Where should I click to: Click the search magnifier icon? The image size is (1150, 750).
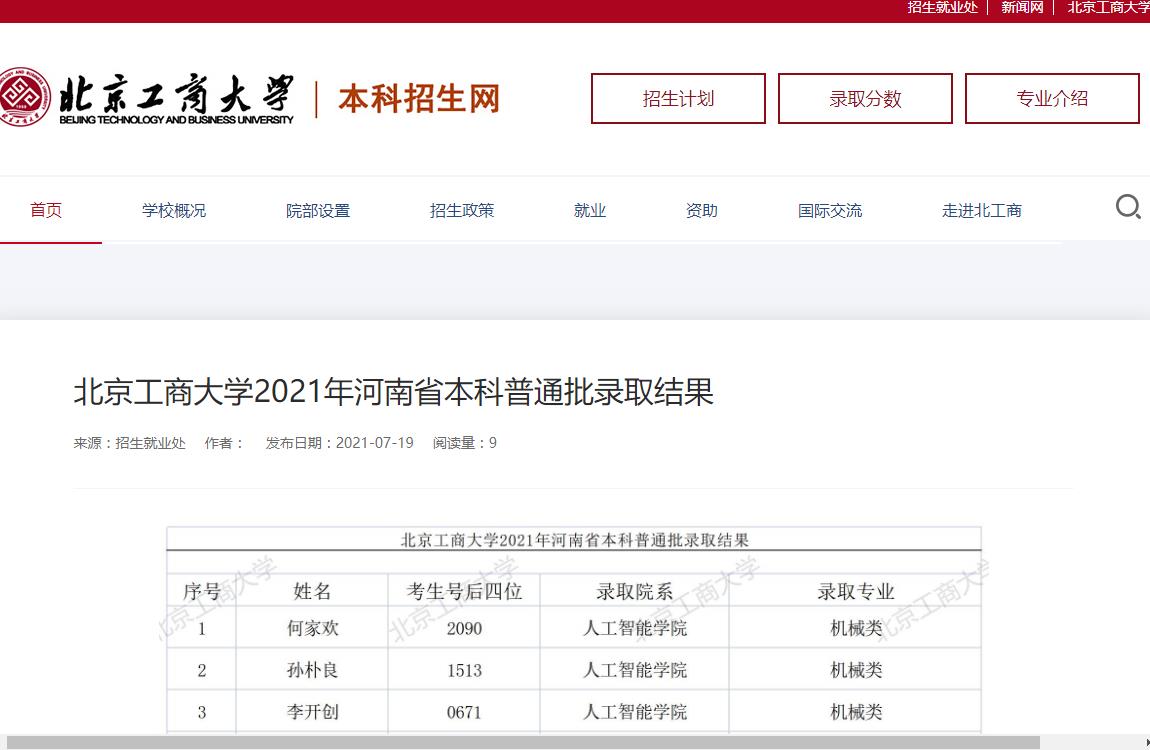click(x=1128, y=207)
